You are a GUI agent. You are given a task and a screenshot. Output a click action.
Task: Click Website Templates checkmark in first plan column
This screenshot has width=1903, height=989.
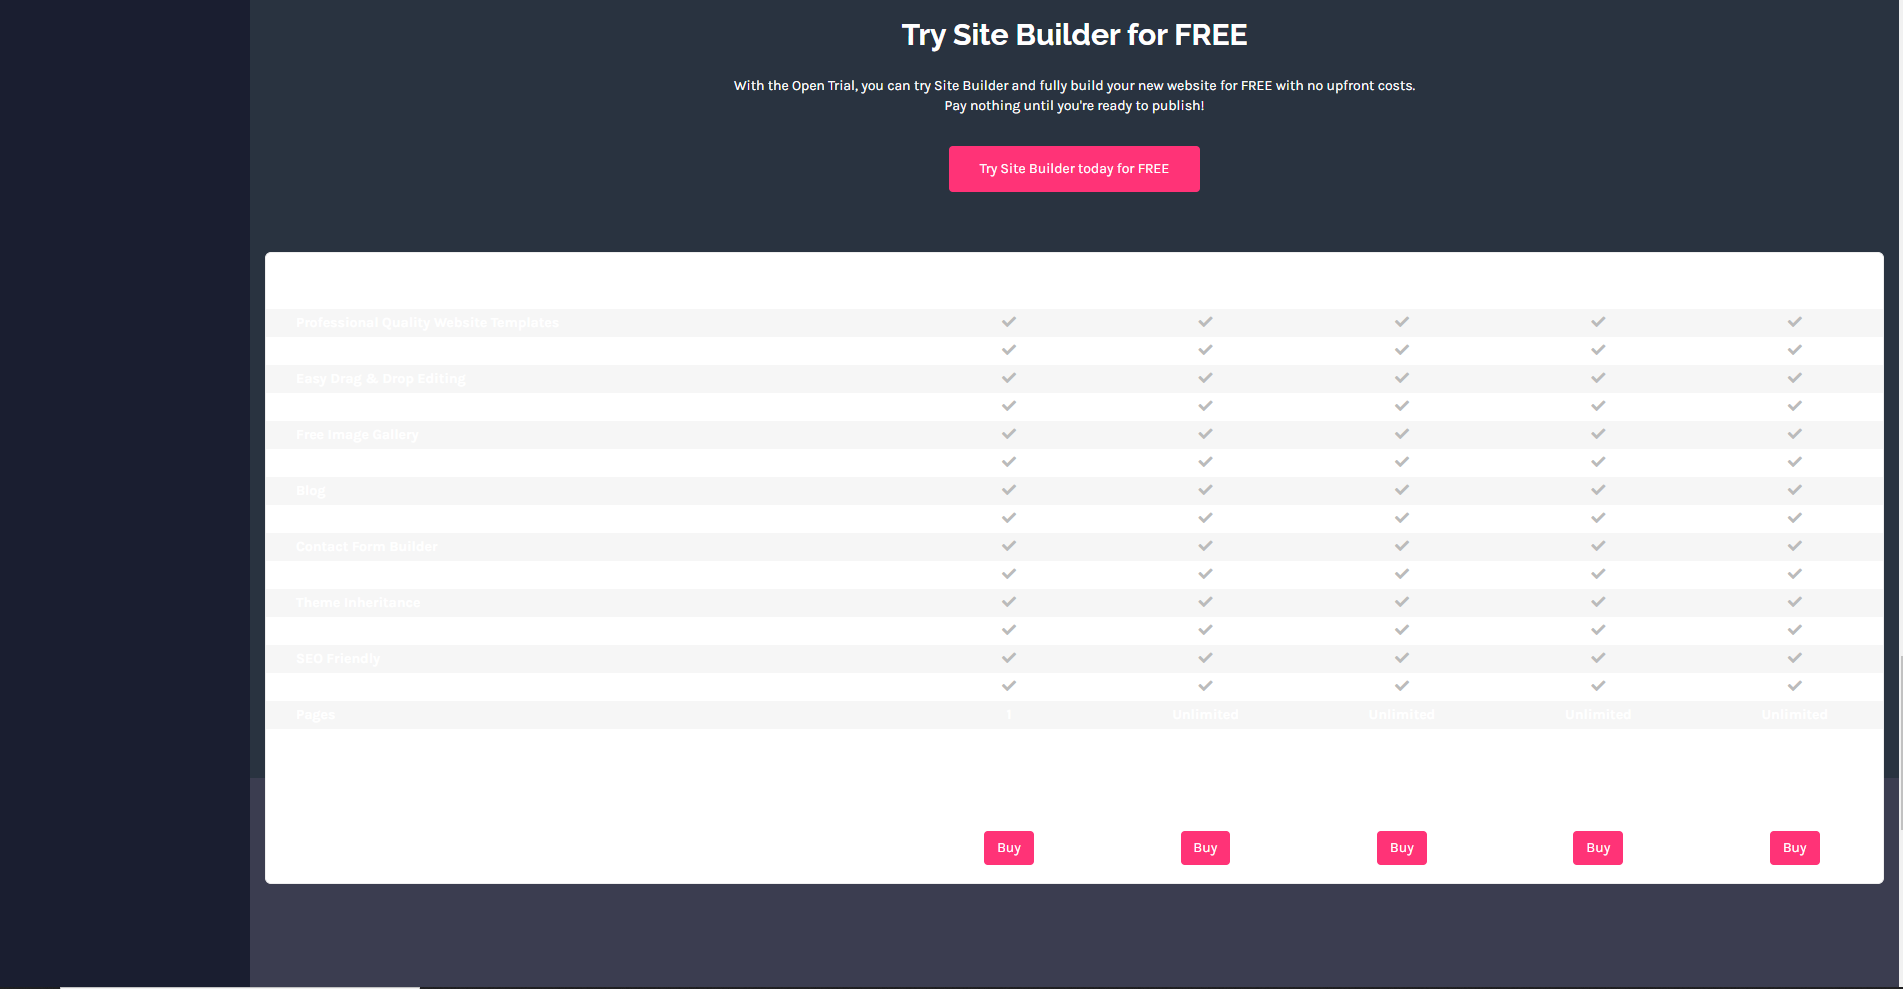1009,322
